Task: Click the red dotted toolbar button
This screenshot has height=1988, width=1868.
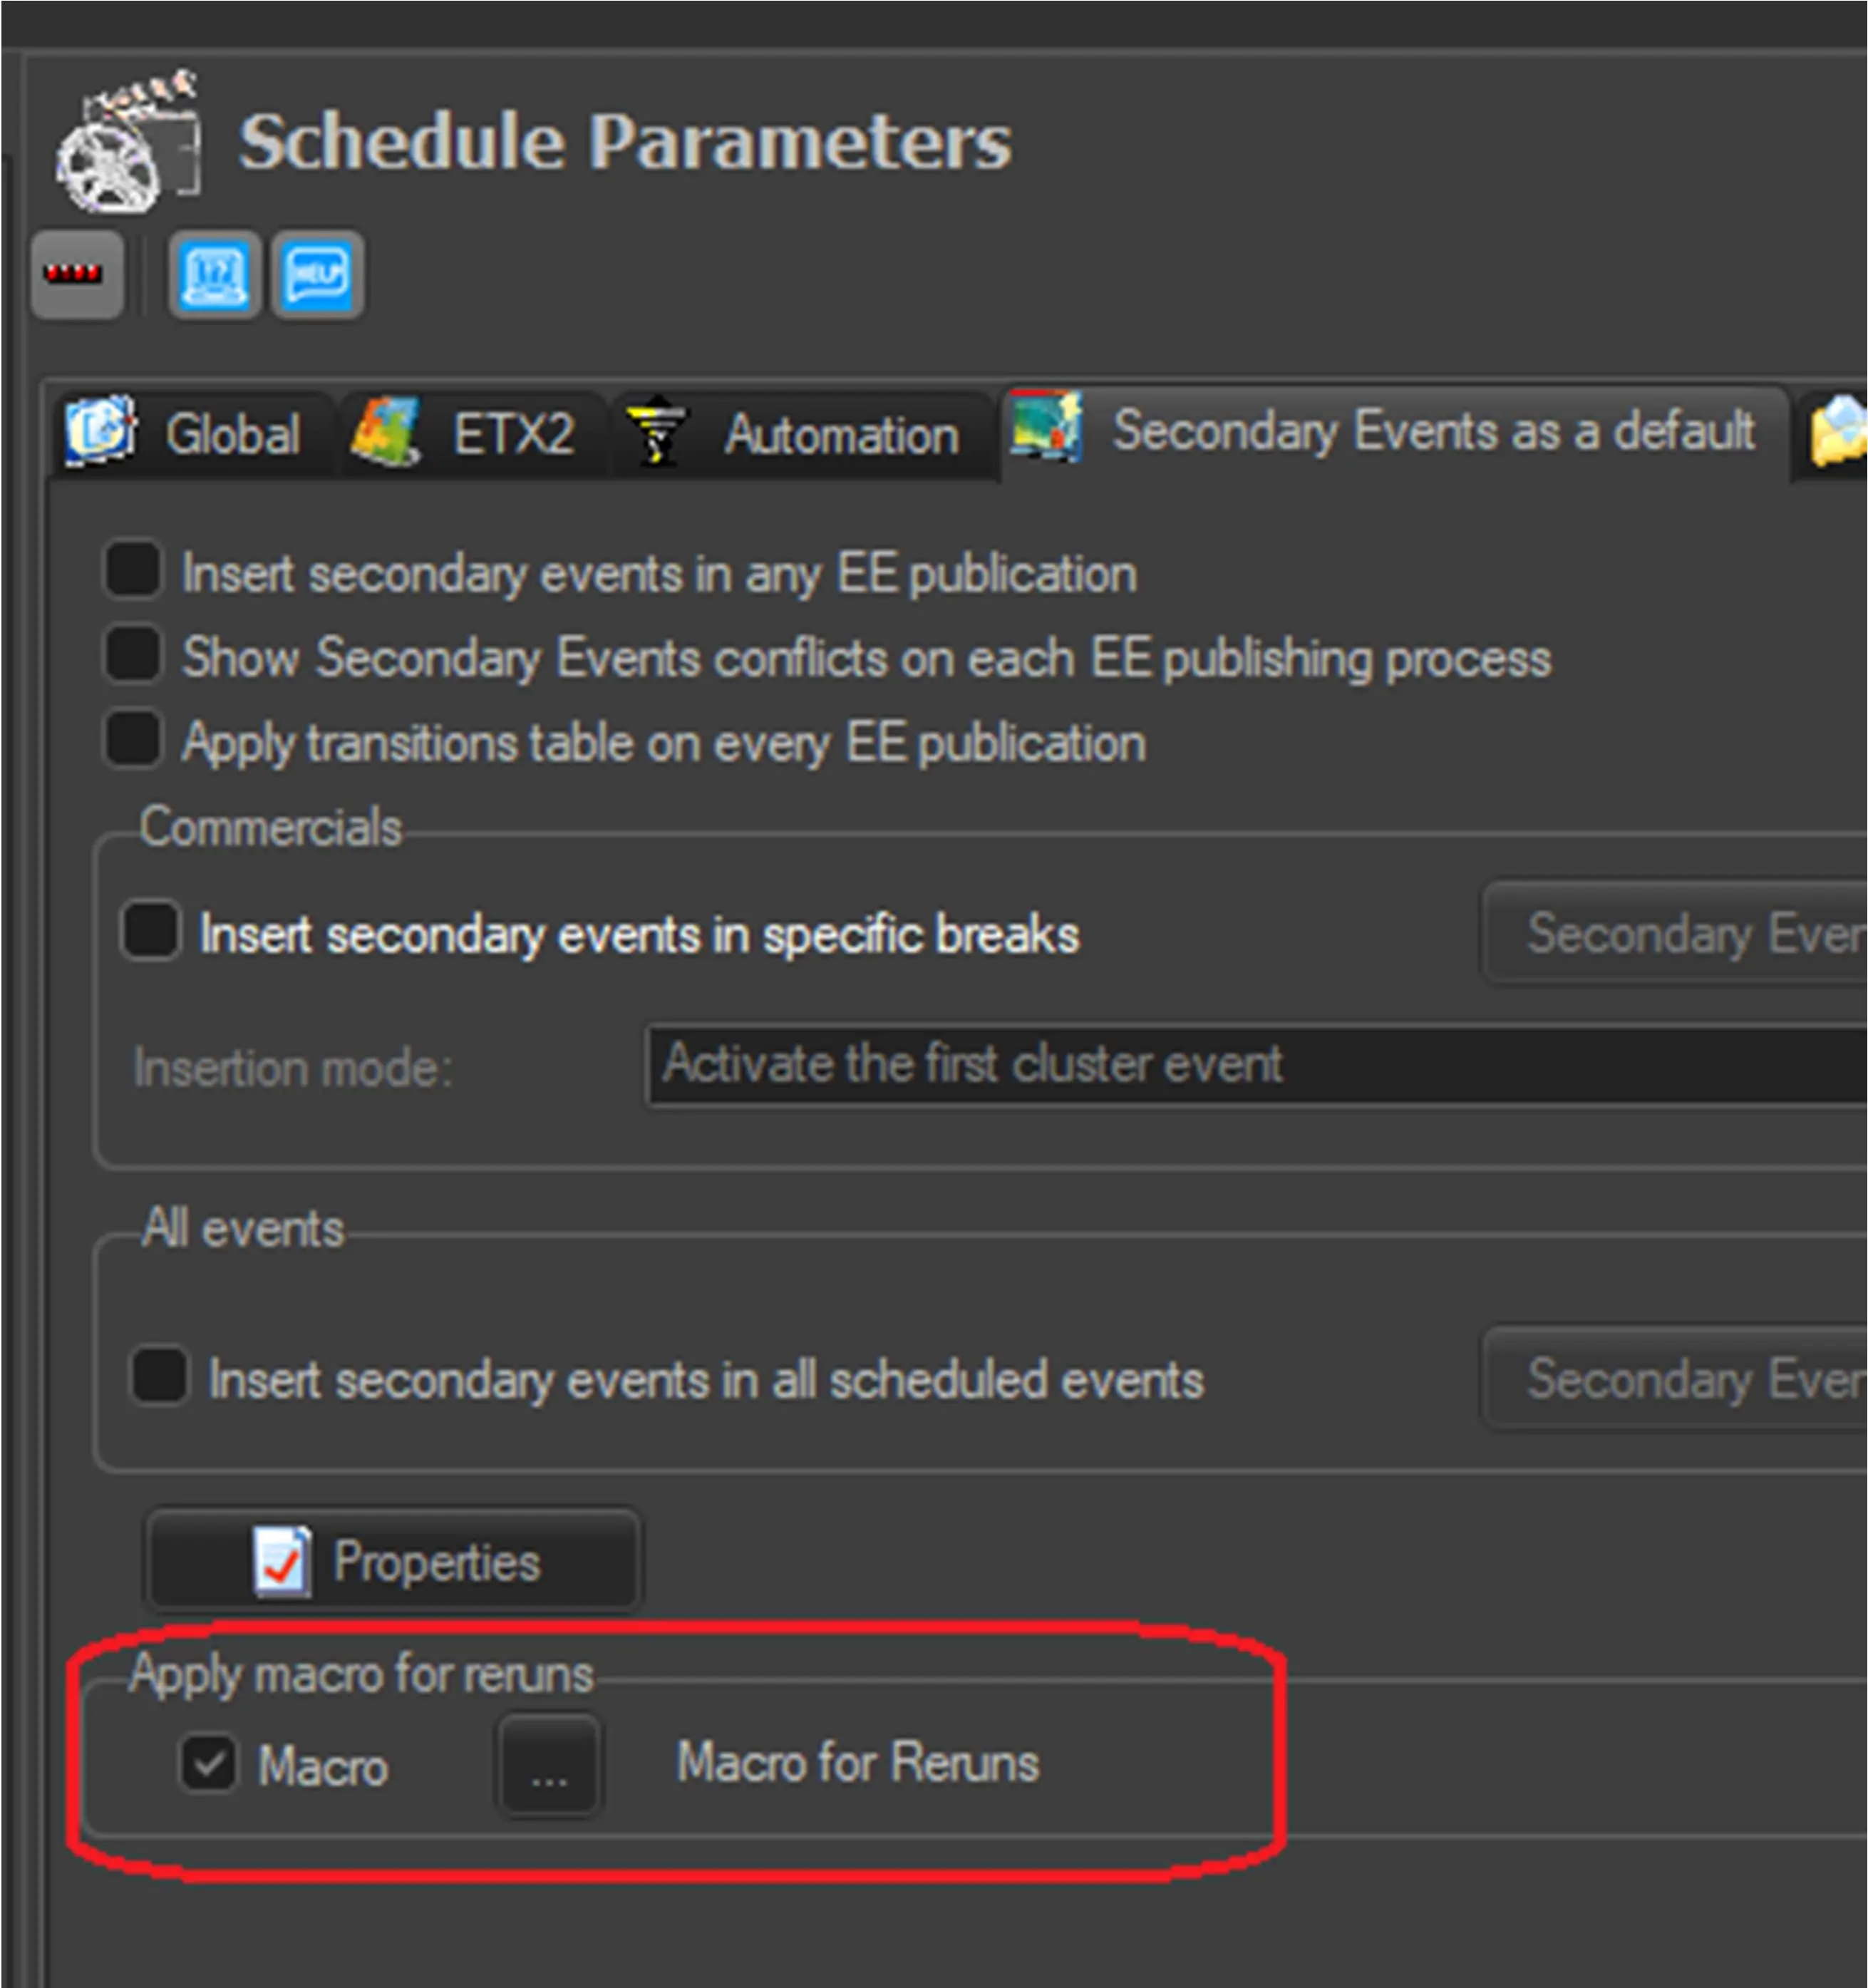Action: pos(77,274)
